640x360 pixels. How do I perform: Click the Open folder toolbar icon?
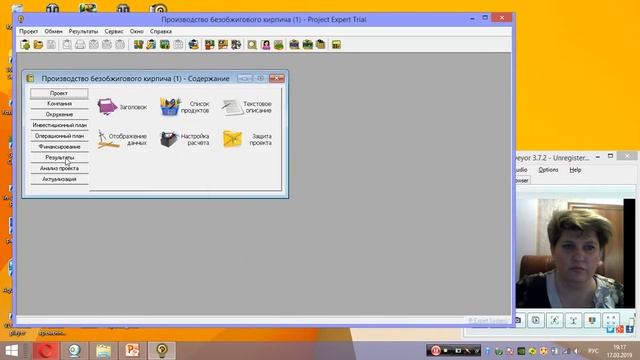tap(38, 44)
